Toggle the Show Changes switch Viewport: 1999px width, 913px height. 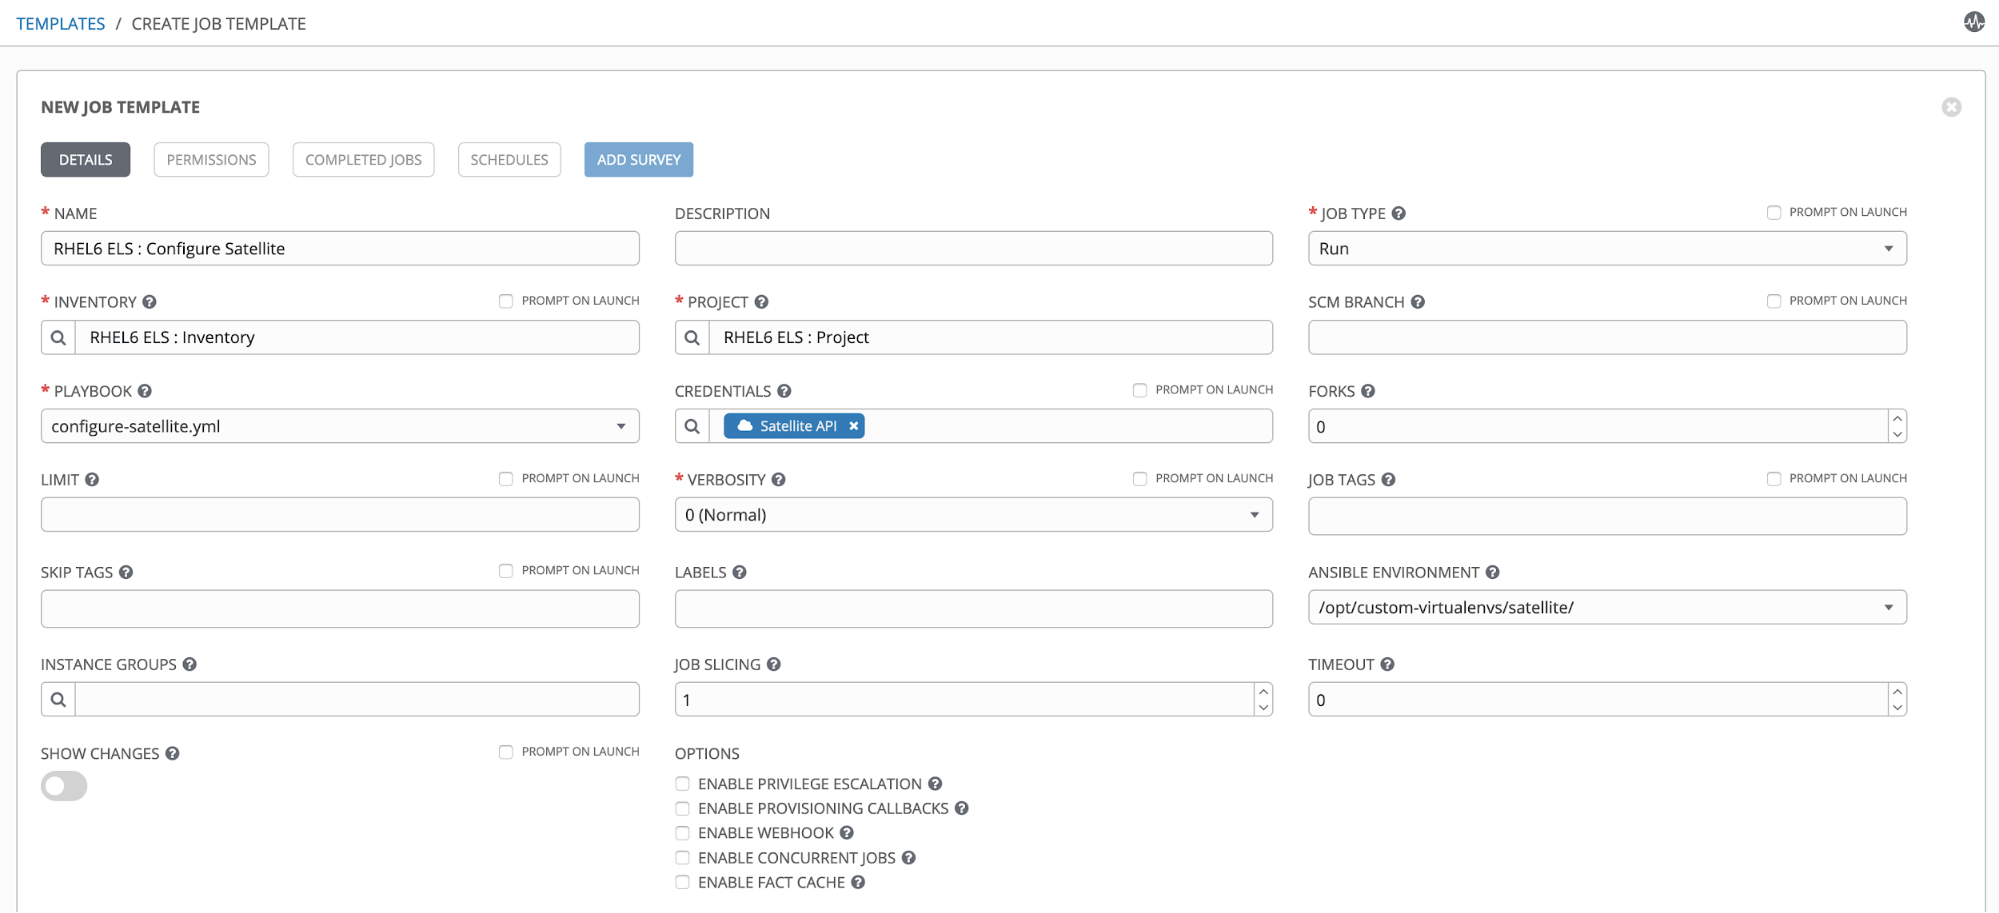click(64, 786)
